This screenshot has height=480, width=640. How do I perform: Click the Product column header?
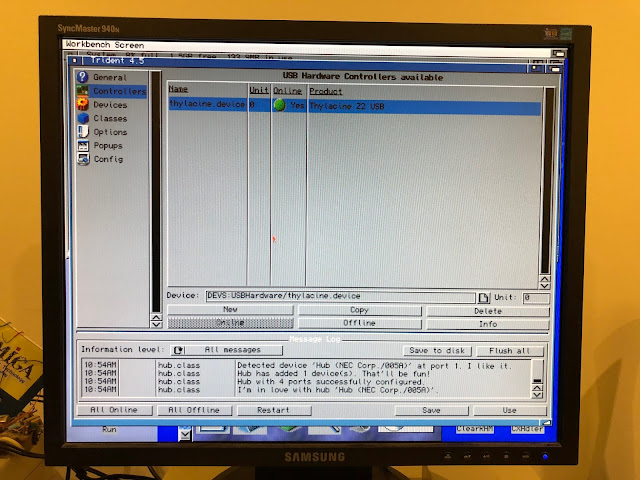[x=326, y=91]
